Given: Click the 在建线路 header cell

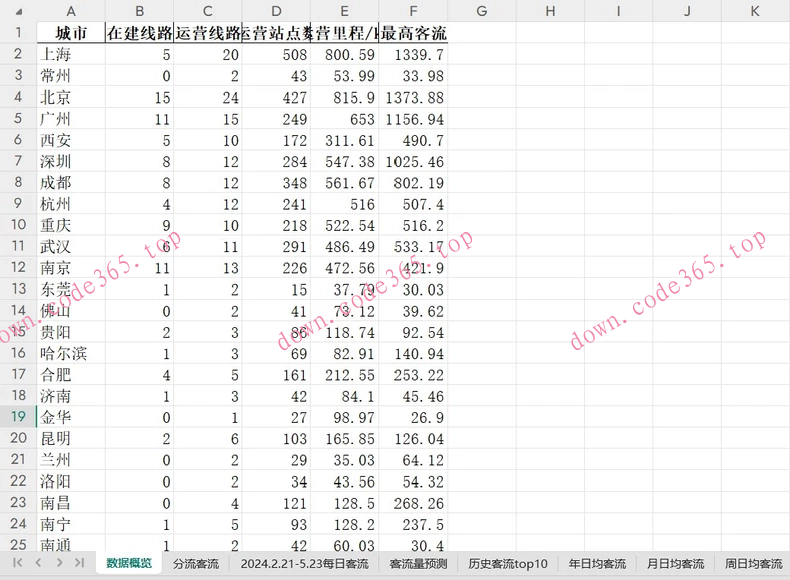Looking at the screenshot, I should 140,33.
